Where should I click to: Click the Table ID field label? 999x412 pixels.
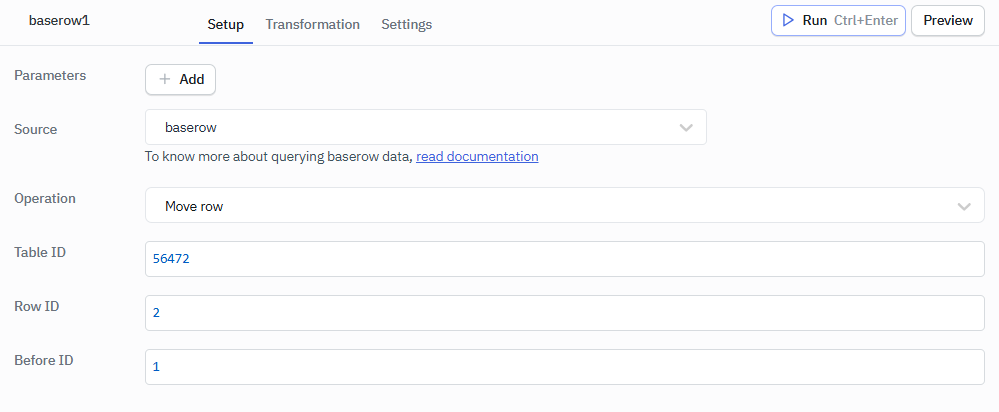[x=40, y=252]
